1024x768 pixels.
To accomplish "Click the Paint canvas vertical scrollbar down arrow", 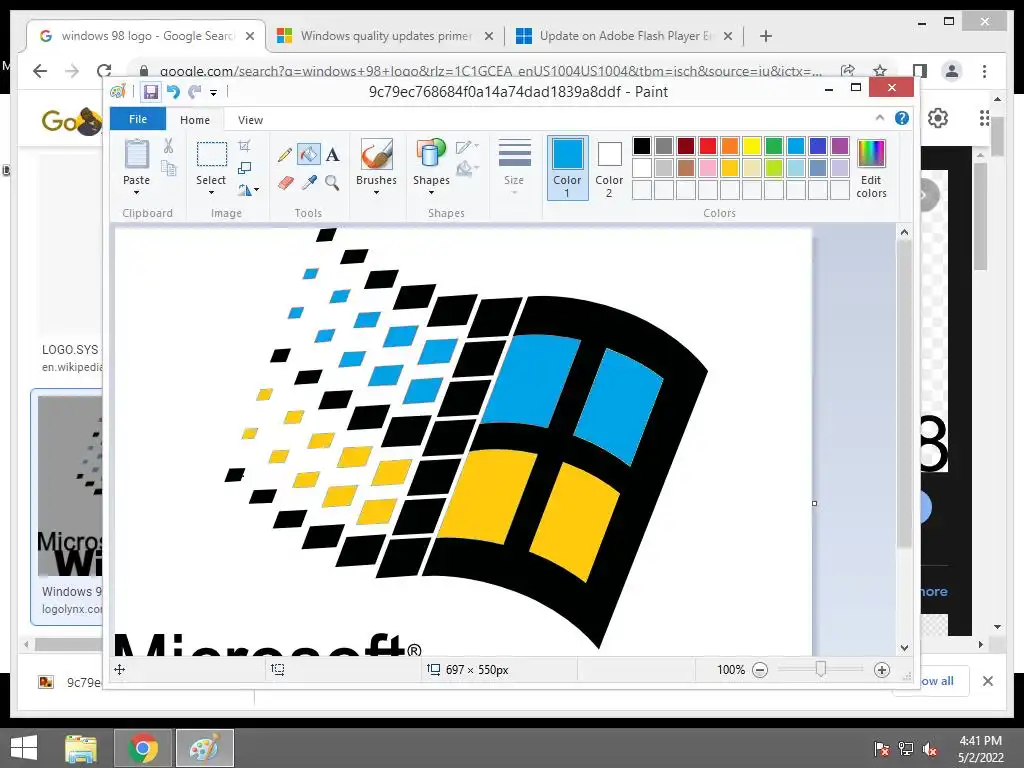I will tap(904, 648).
